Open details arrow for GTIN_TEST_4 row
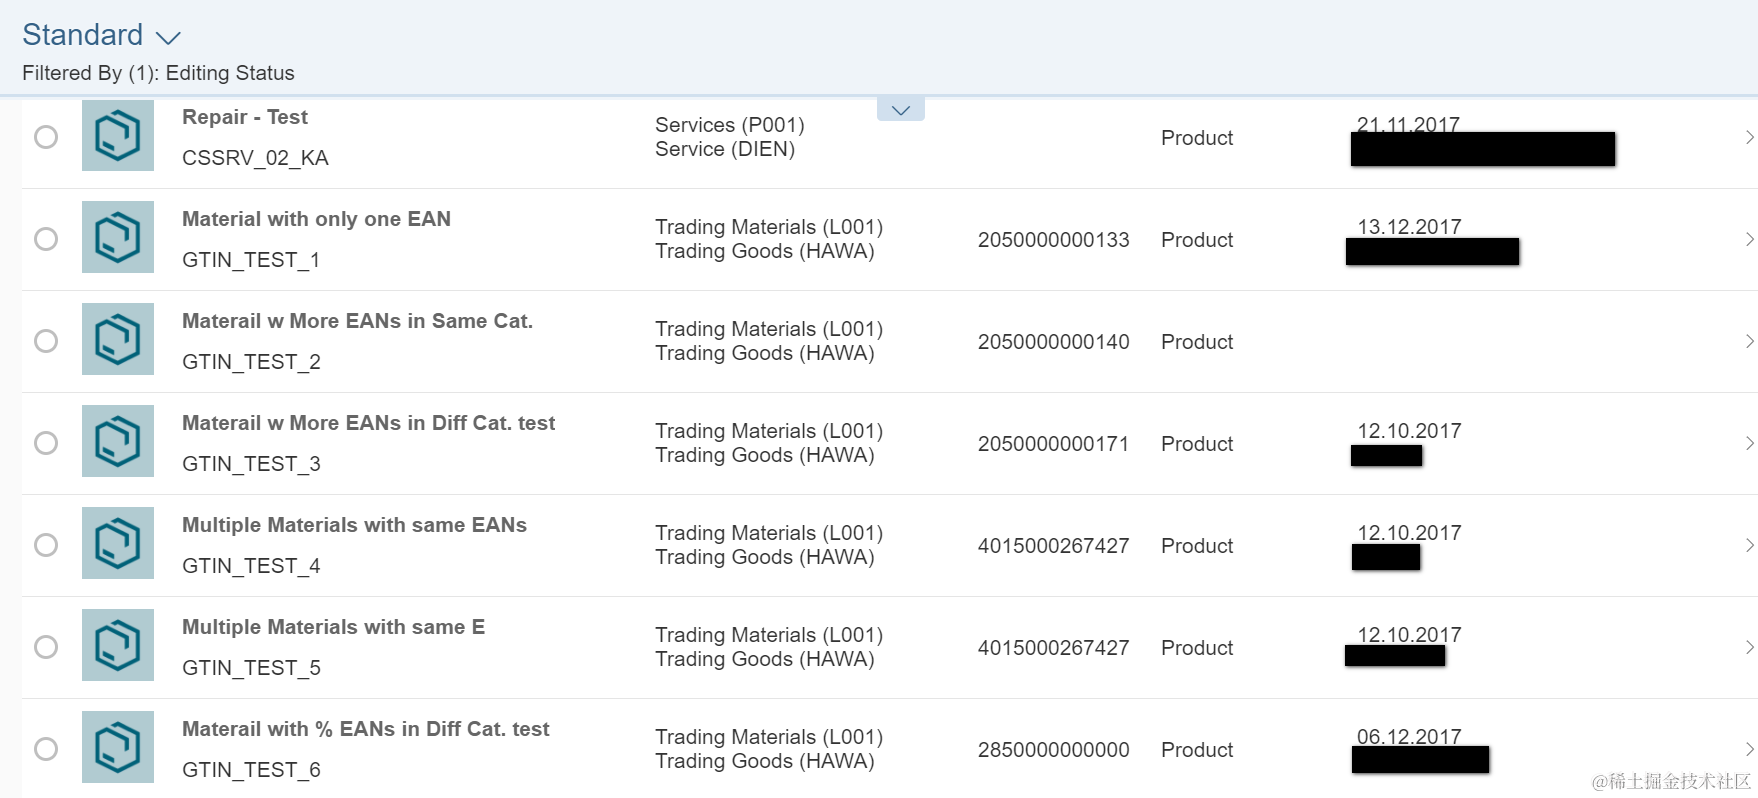This screenshot has height=798, width=1758. 1749,545
